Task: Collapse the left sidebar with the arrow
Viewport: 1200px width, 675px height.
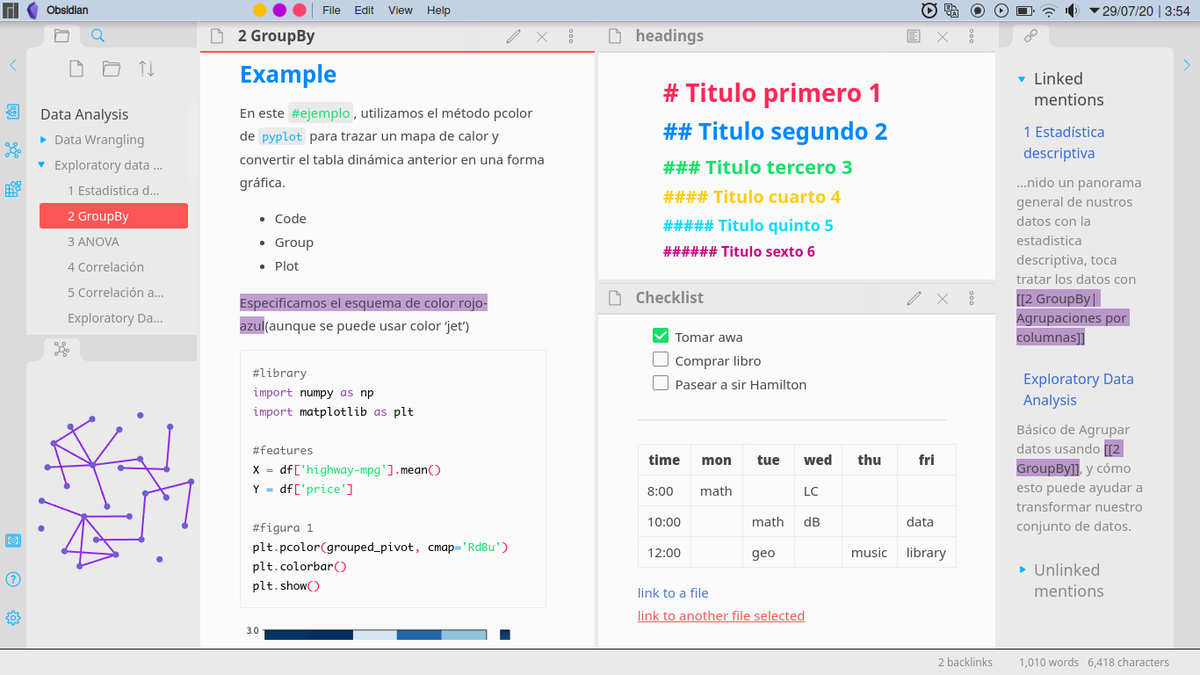Action: [13, 65]
